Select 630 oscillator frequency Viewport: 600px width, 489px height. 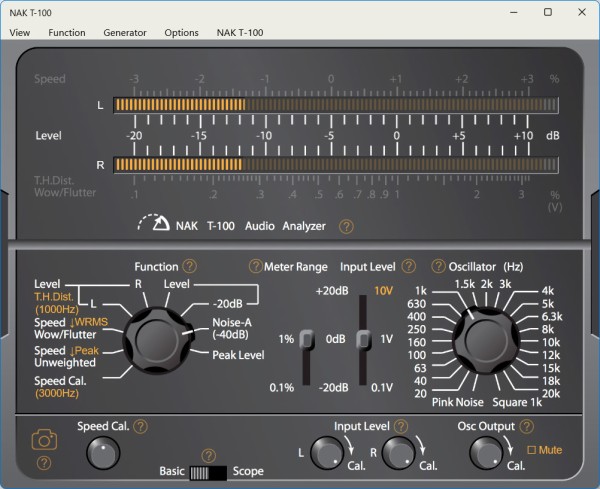pos(417,304)
